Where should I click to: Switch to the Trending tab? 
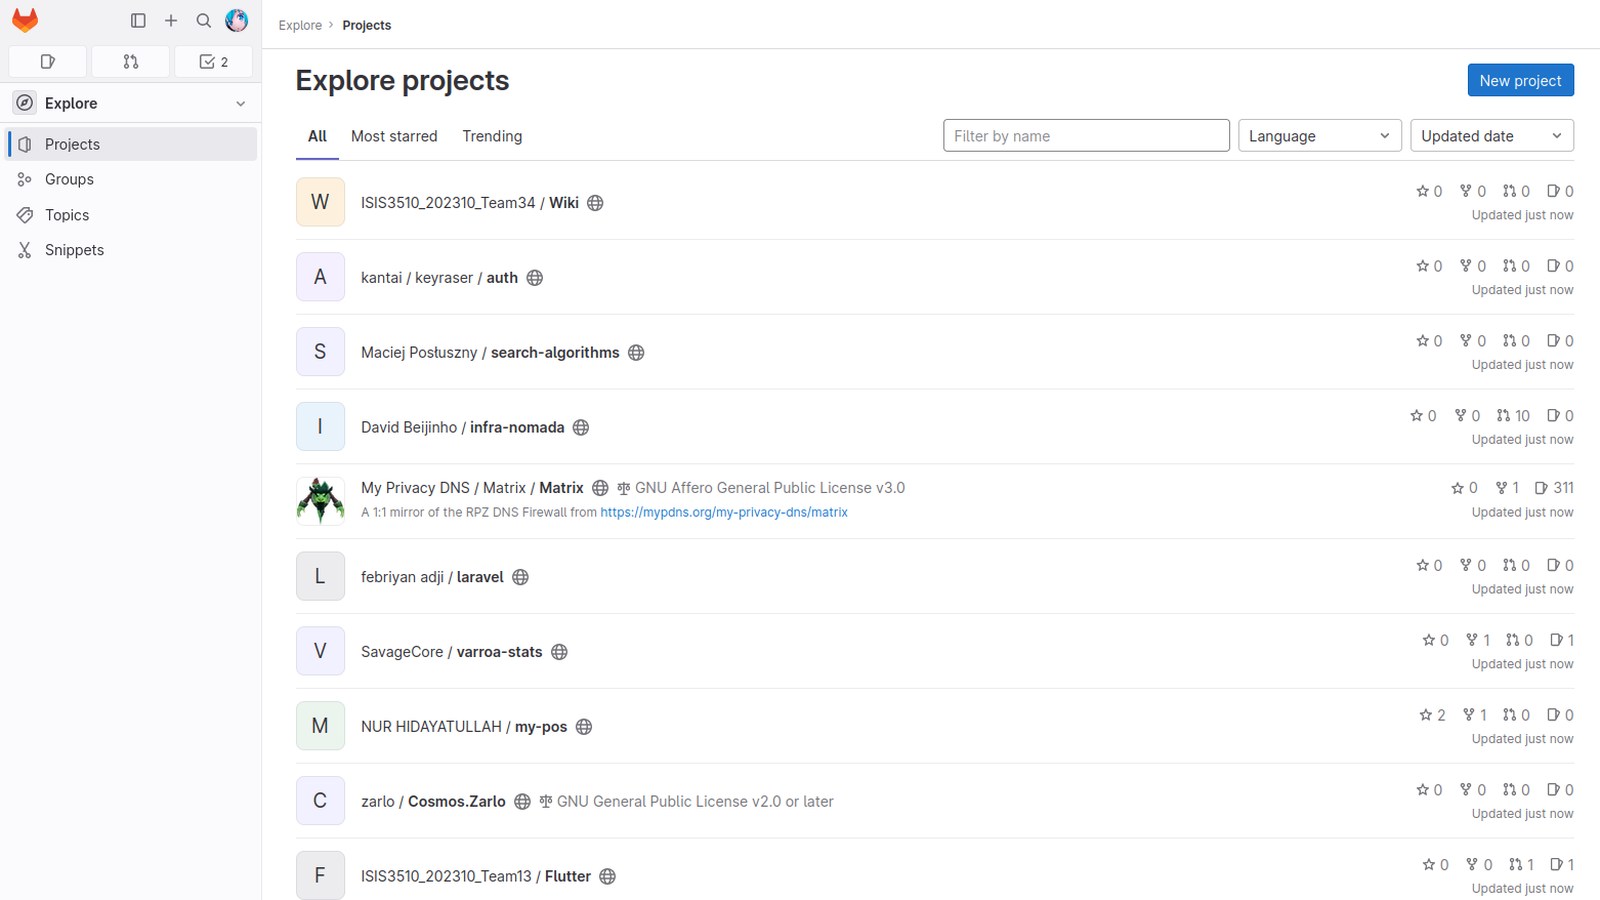pos(492,136)
